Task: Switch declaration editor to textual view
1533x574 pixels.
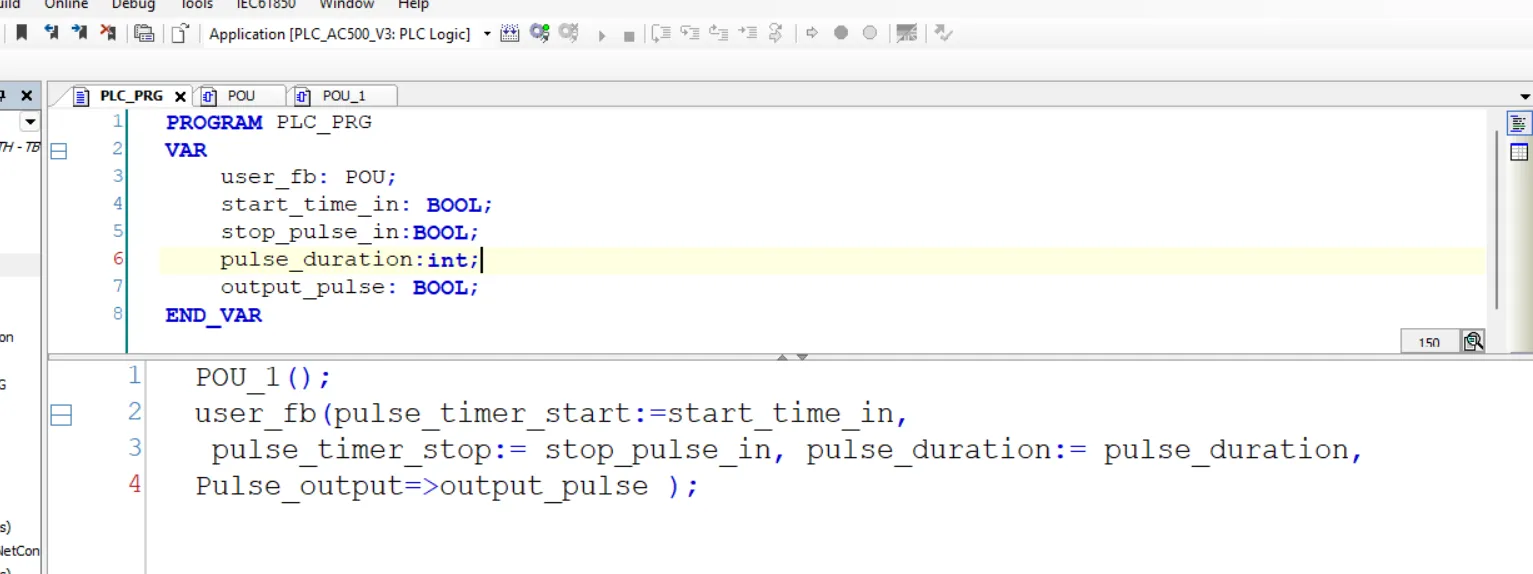Action: point(1519,124)
